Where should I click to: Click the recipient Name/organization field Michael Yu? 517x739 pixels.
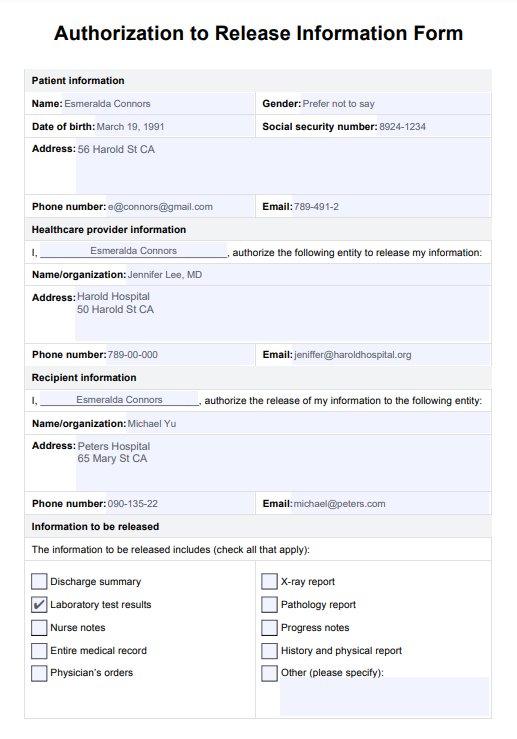[308, 424]
